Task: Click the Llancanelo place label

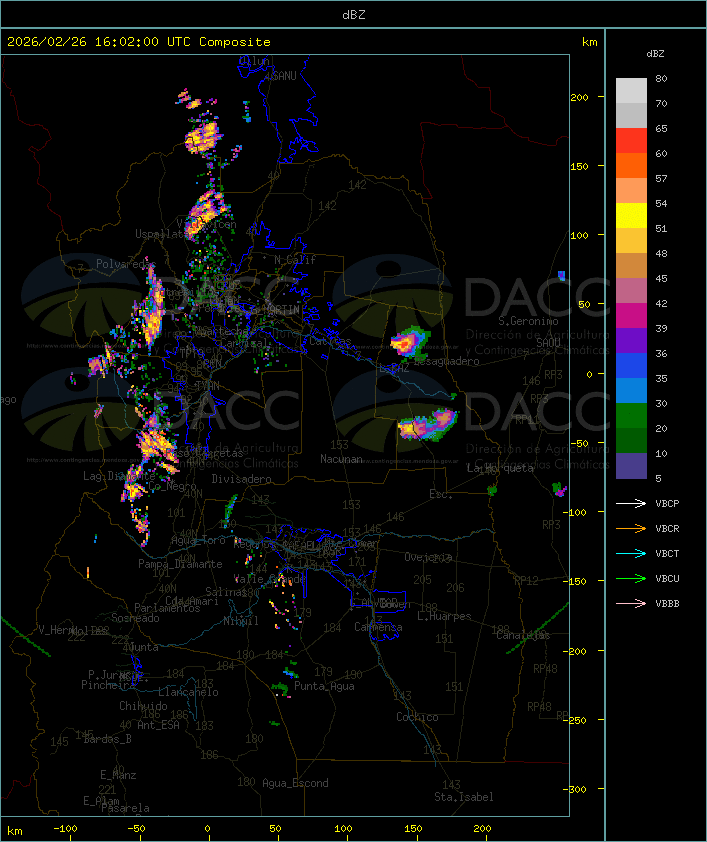Action: (x=188, y=692)
